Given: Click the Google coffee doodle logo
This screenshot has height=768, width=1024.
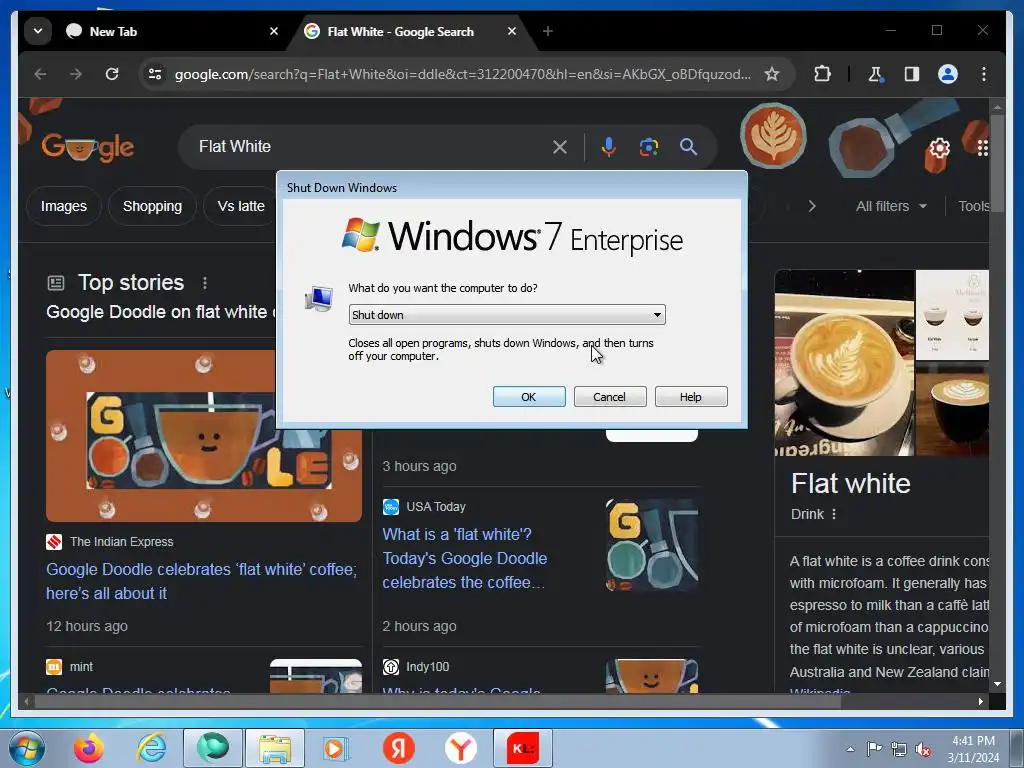Looking at the screenshot, I should tap(88, 147).
